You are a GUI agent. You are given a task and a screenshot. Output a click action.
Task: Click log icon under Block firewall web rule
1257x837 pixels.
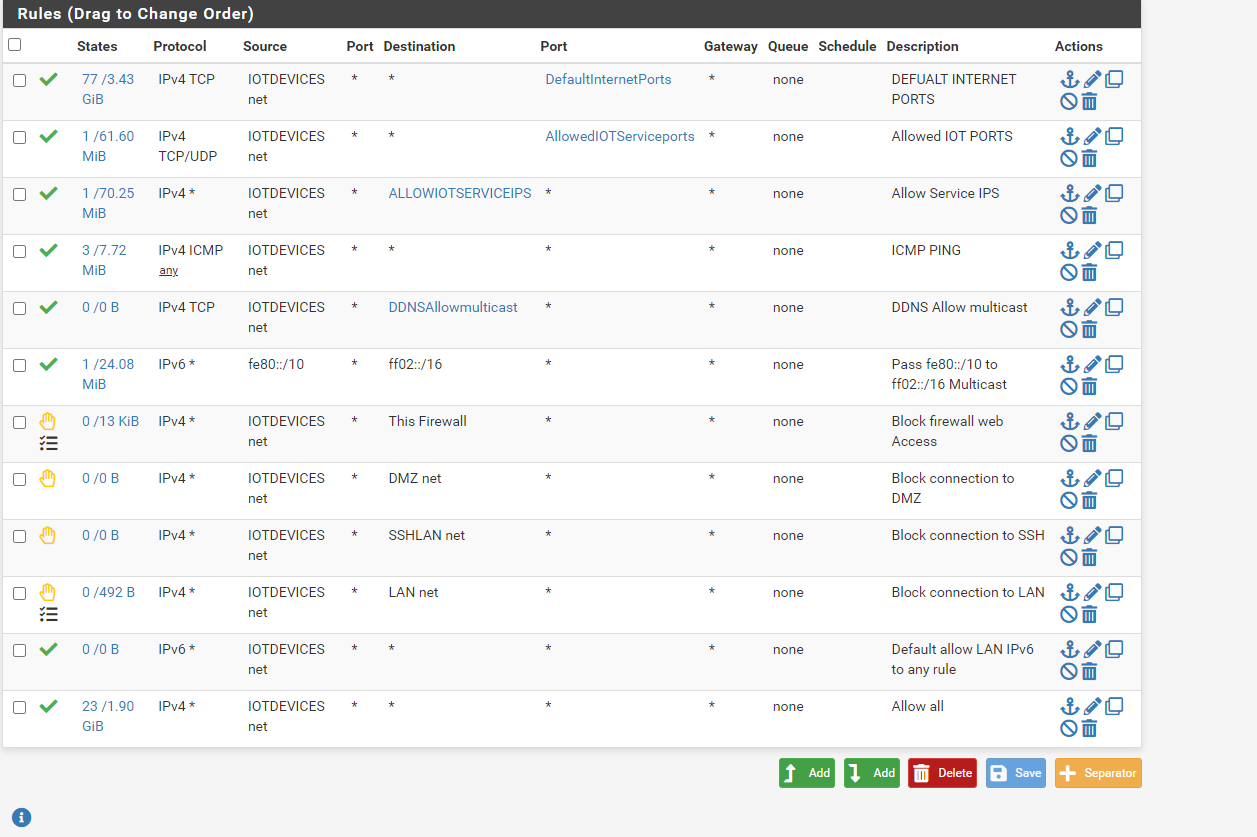(48, 443)
